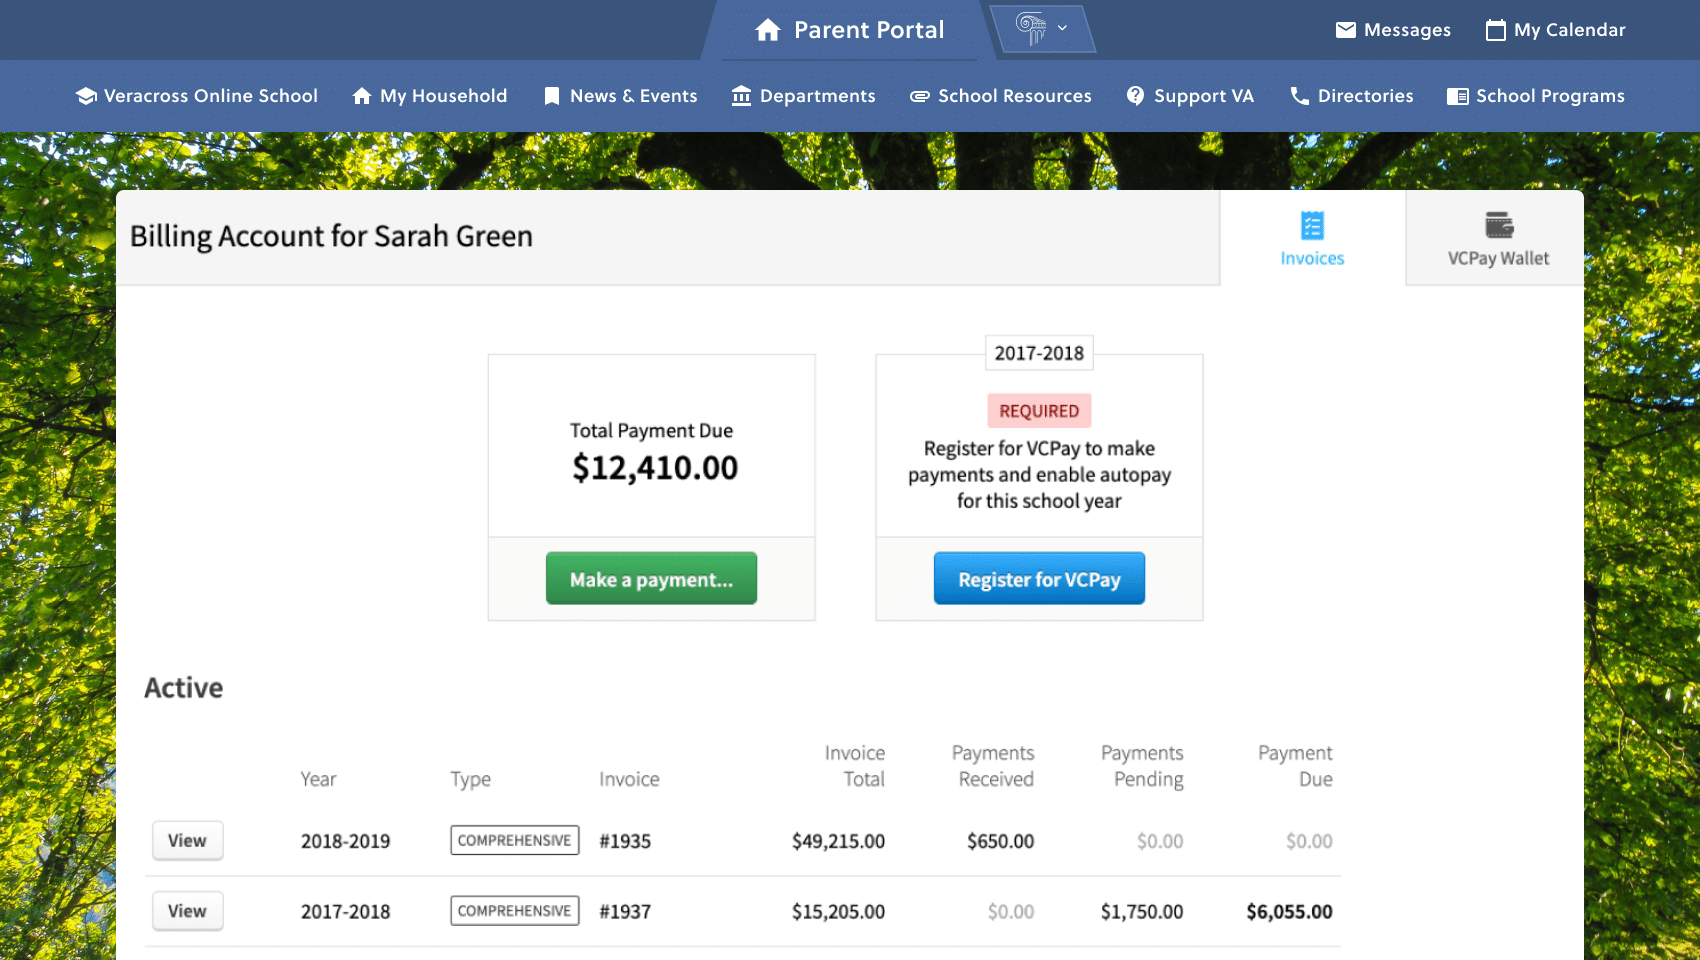Click Veracross Online School graduation cap icon
The width and height of the screenshot is (1700, 960).
coord(86,96)
